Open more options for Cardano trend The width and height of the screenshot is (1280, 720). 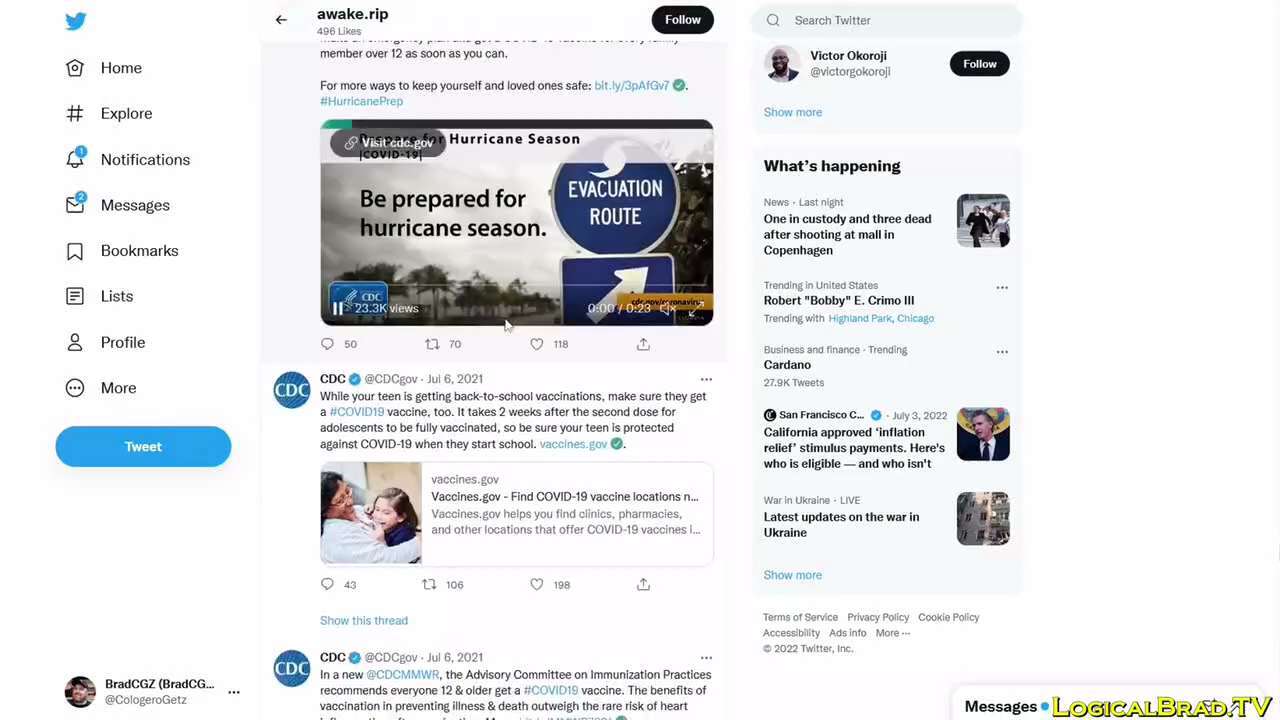1002,351
